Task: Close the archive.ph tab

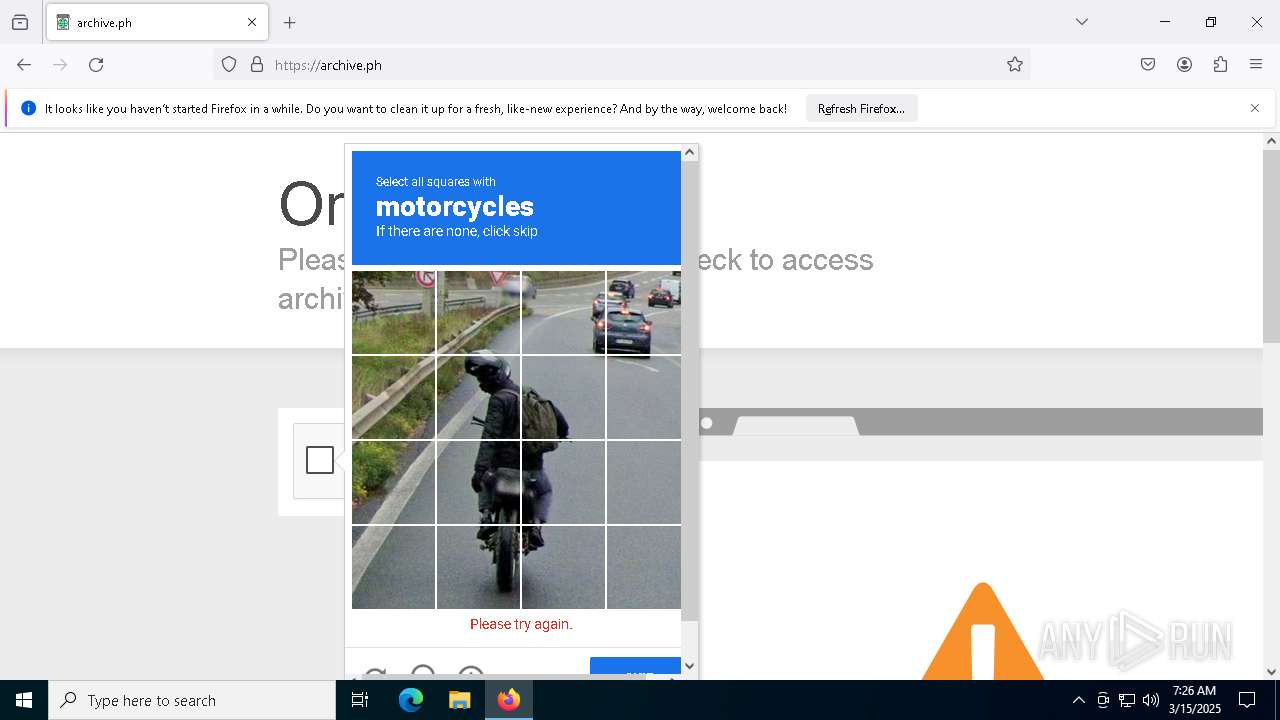Action: (252, 22)
